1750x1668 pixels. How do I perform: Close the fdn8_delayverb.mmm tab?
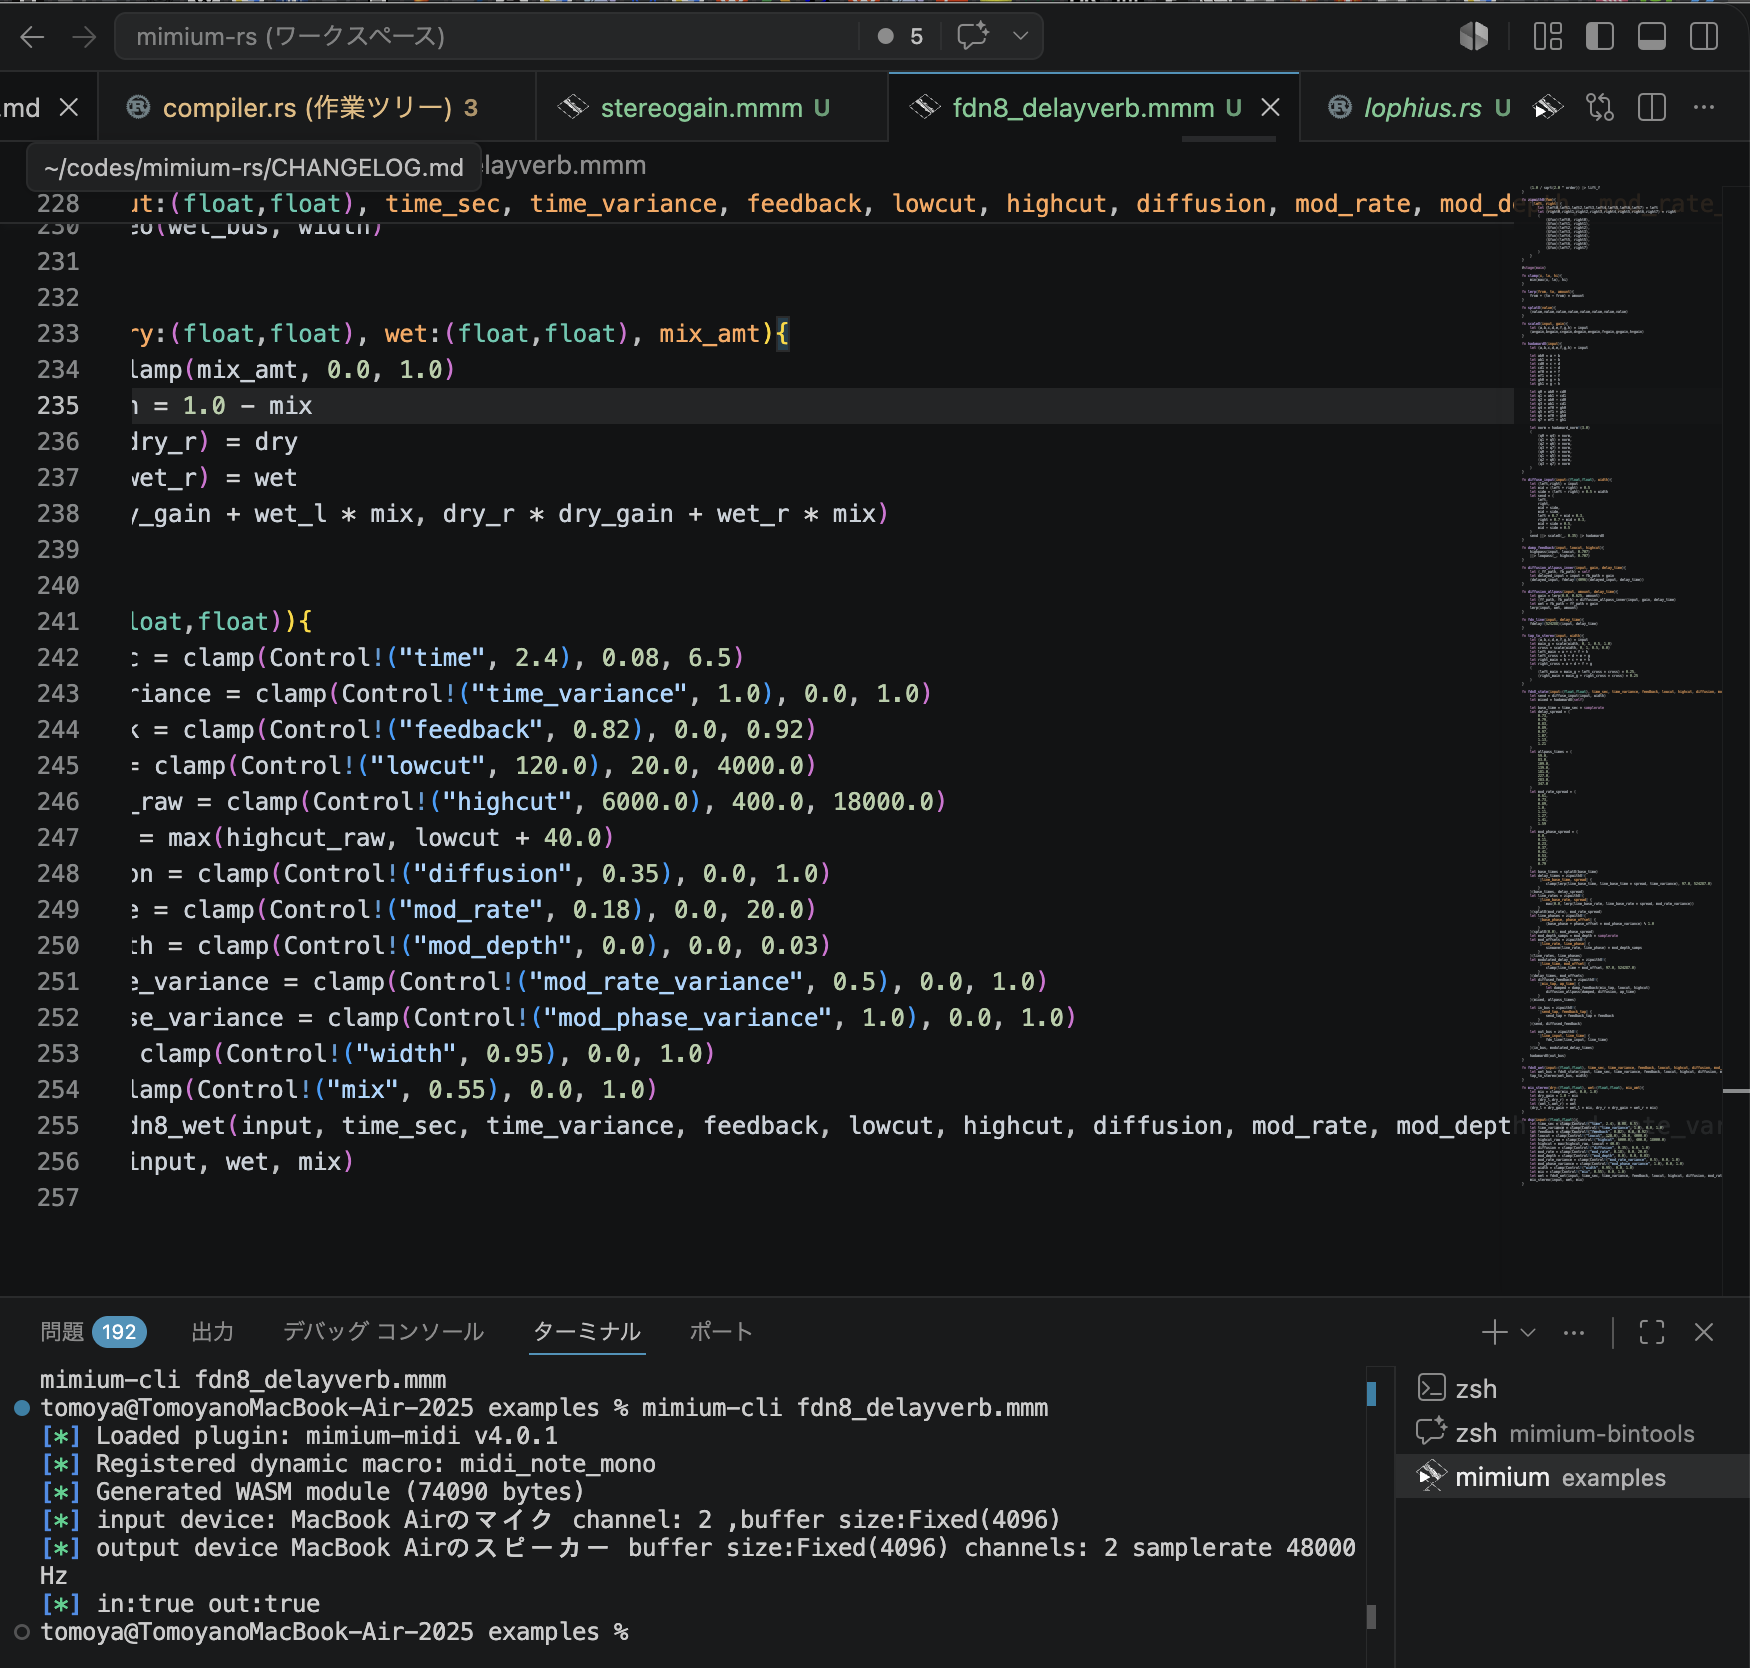tap(1270, 107)
